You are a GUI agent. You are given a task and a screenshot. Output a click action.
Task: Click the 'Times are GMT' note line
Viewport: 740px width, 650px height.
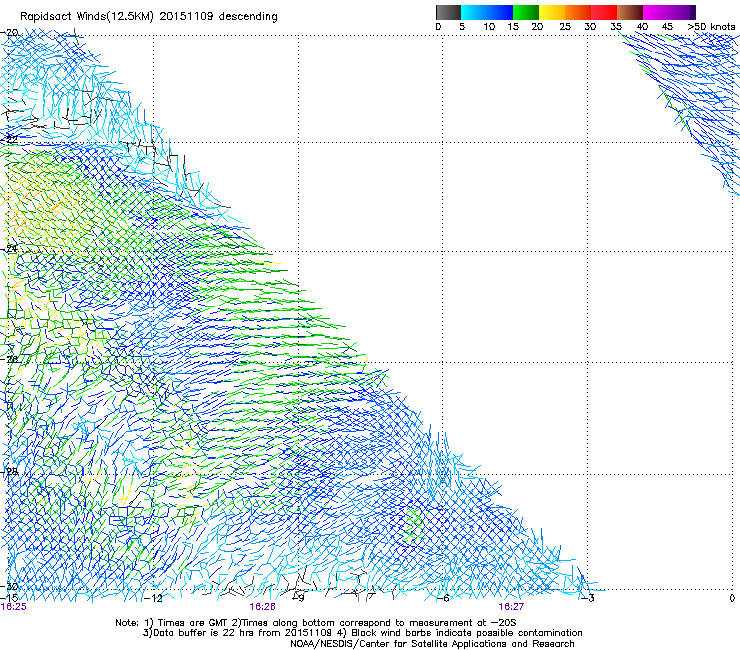(x=316, y=623)
